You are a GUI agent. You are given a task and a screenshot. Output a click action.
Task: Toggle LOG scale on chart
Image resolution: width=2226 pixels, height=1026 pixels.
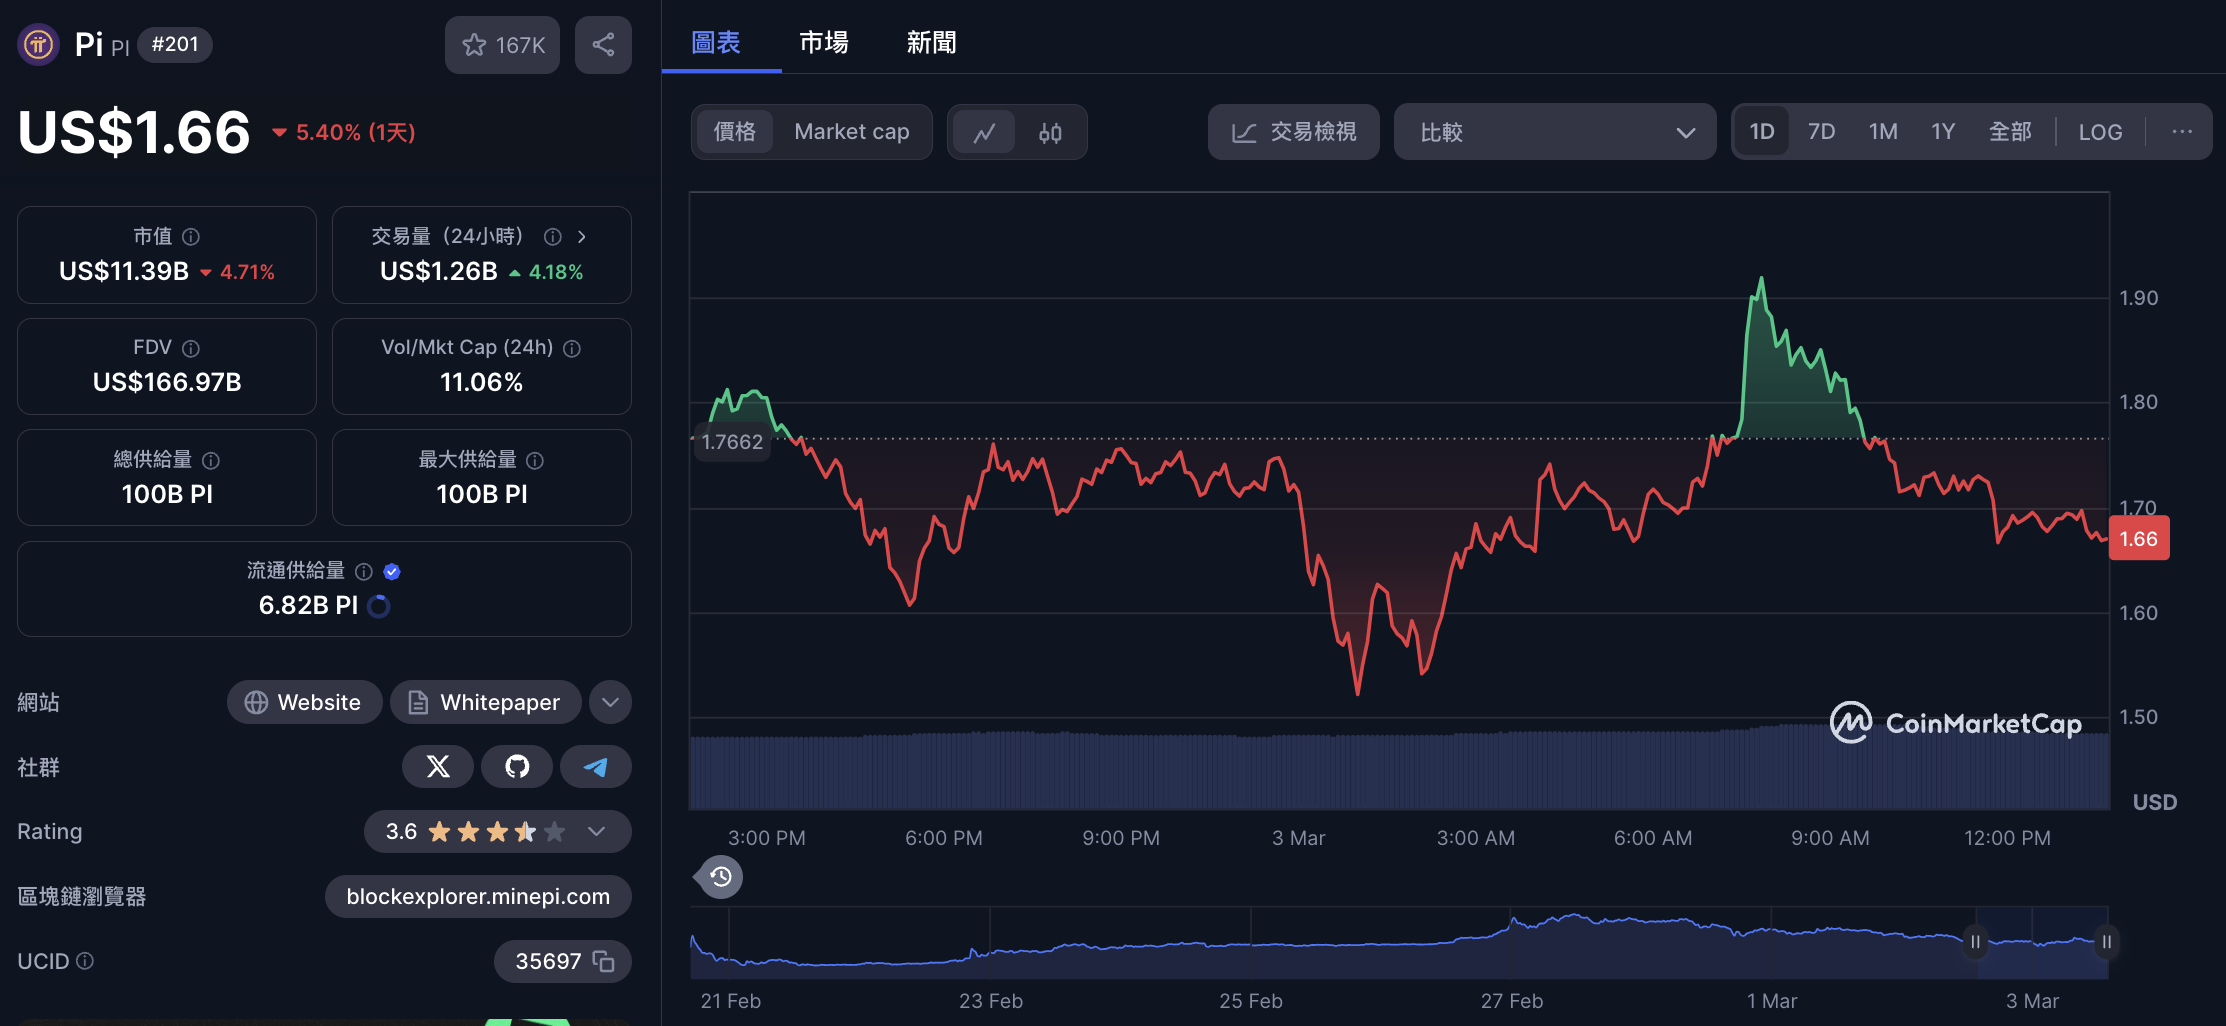click(x=2099, y=132)
